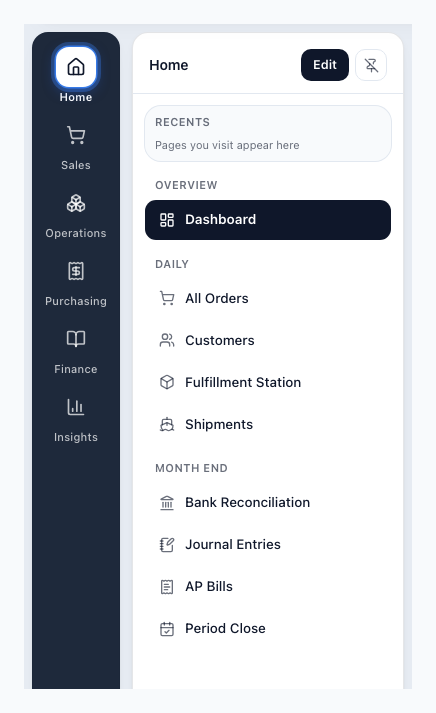Image resolution: width=436 pixels, height=713 pixels.
Task: Open the Operations boxes icon
Action: point(76,203)
